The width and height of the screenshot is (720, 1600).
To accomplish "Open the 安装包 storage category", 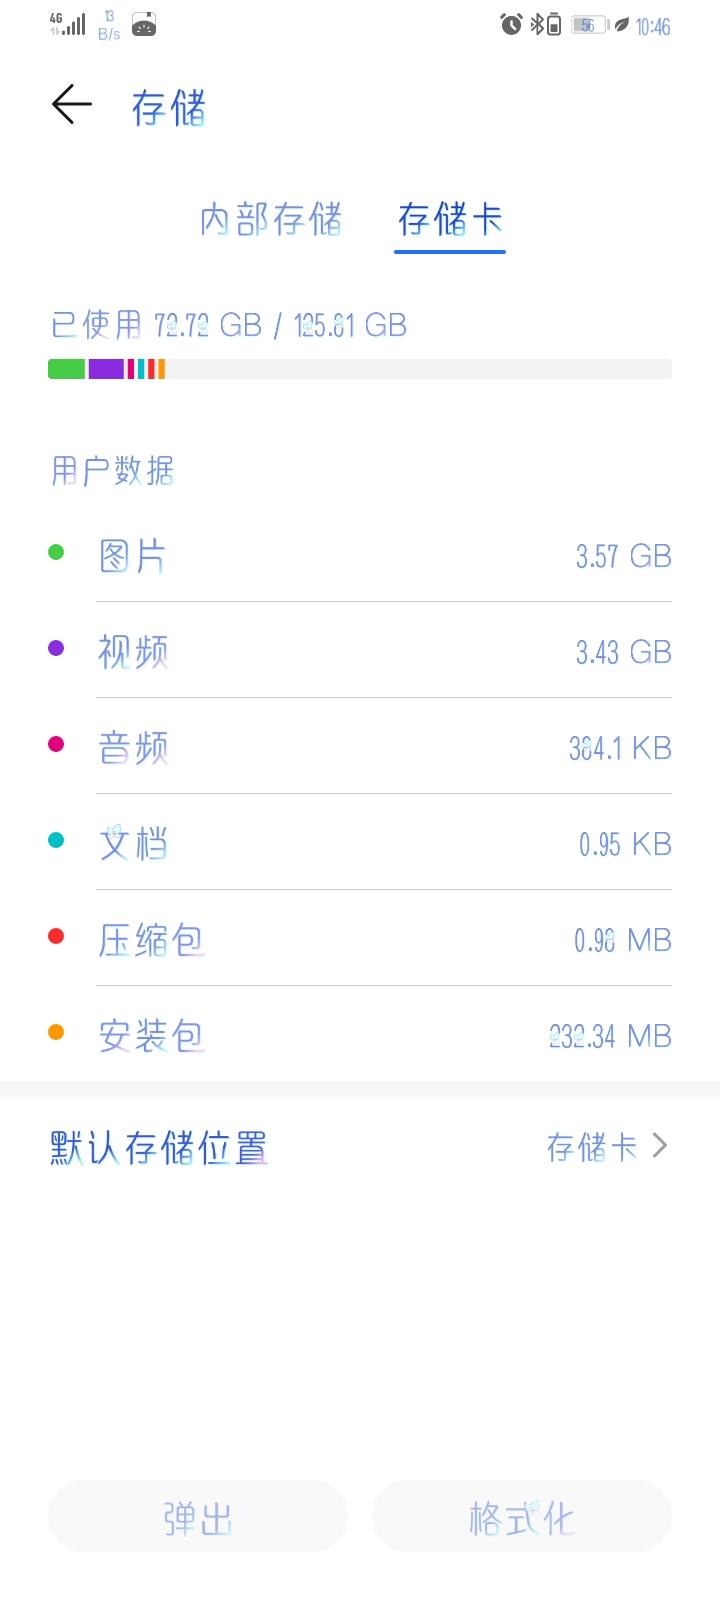I will tap(360, 1035).
